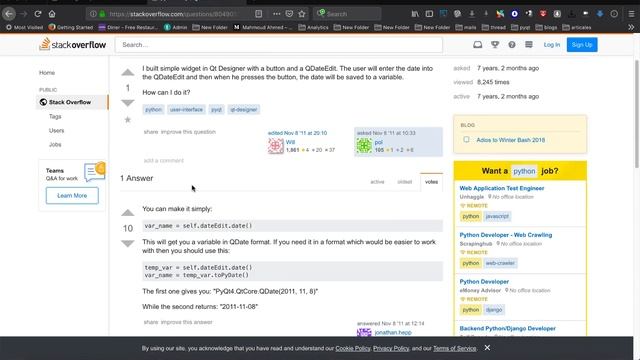
Task: Sort answers by active tab
Action: tap(377, 182)
